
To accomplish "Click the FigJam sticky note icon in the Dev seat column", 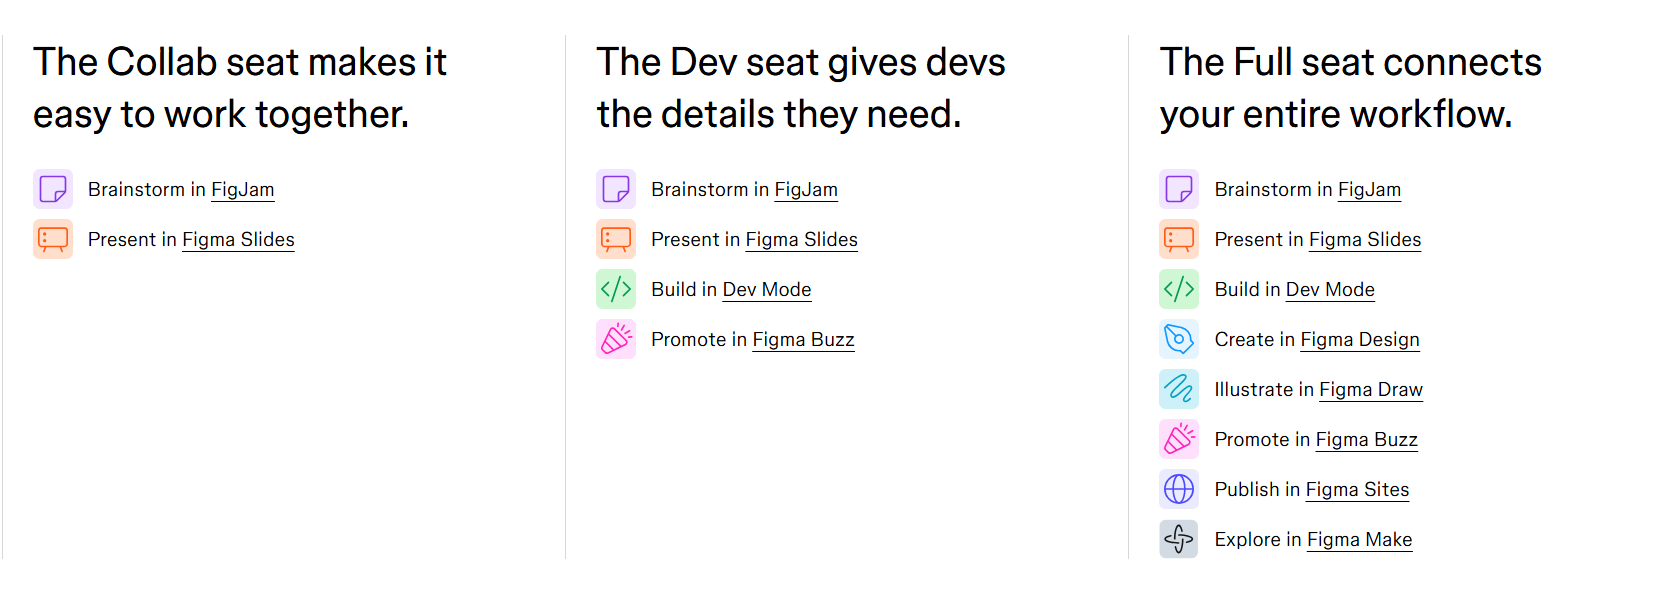I will (x=616, y=189).
